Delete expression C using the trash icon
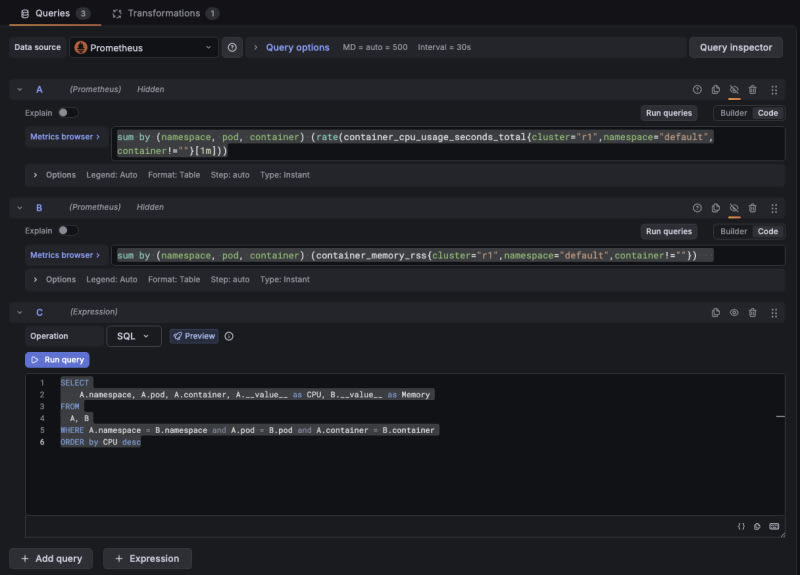The height and width of the screenshot is (575, 800). pos(752,313)
